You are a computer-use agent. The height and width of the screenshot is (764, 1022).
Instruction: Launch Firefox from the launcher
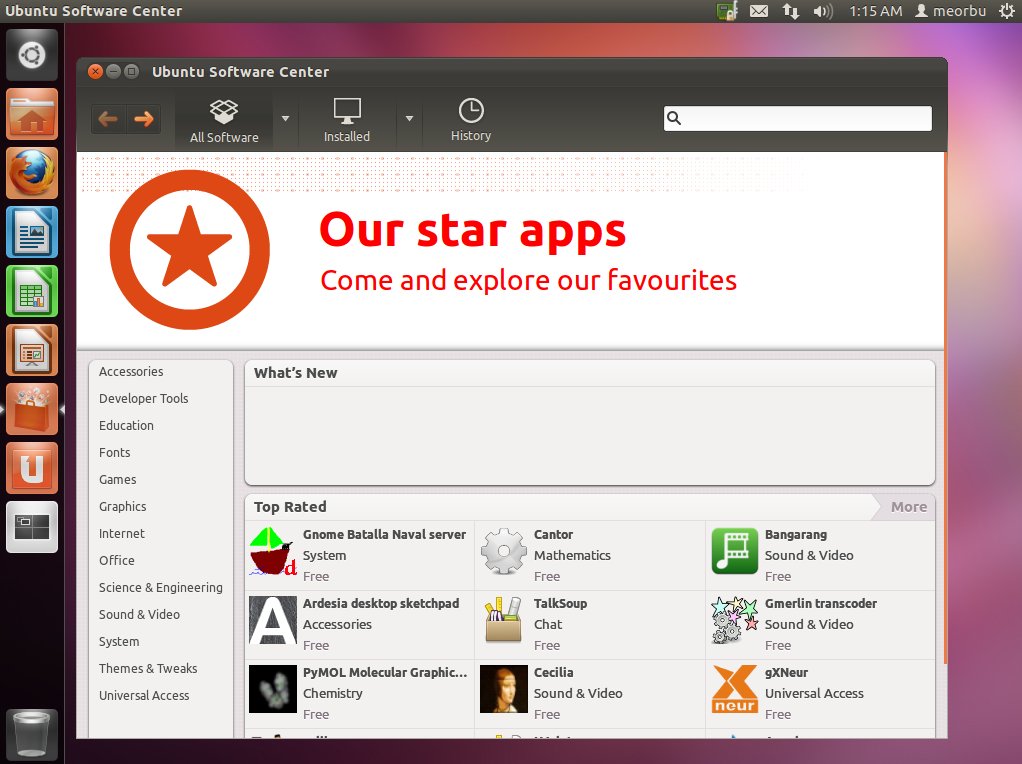(x=32, y=173)
